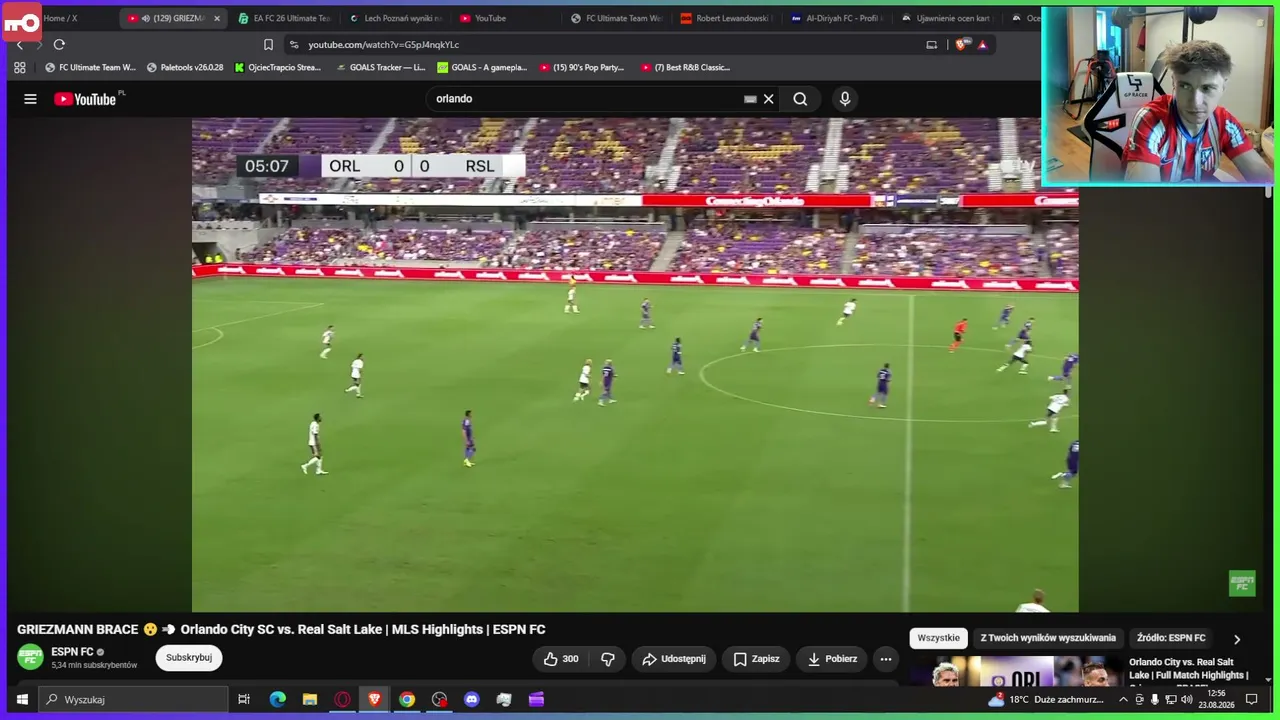This screenshot has width=1280, height=720.
Task: Open the YouTube guide hamburger menu
Action: (x=30, y=99)
